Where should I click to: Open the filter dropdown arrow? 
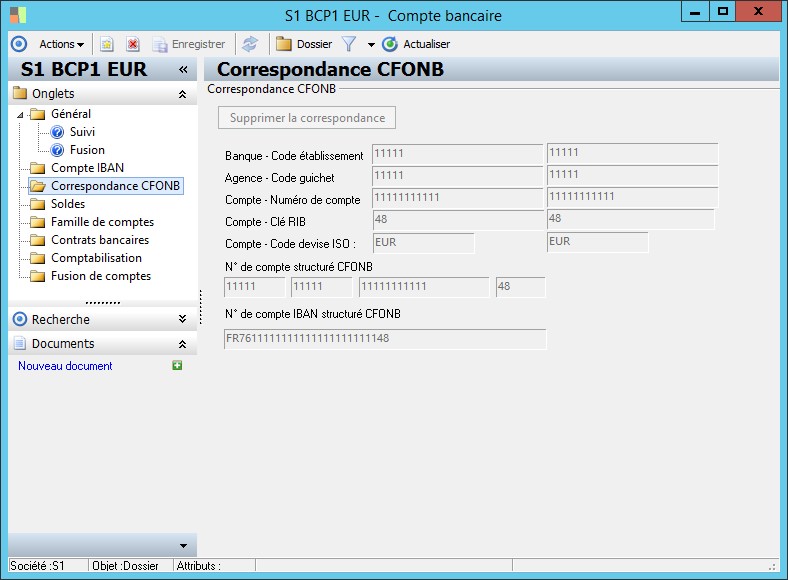[x=371, y=45]
